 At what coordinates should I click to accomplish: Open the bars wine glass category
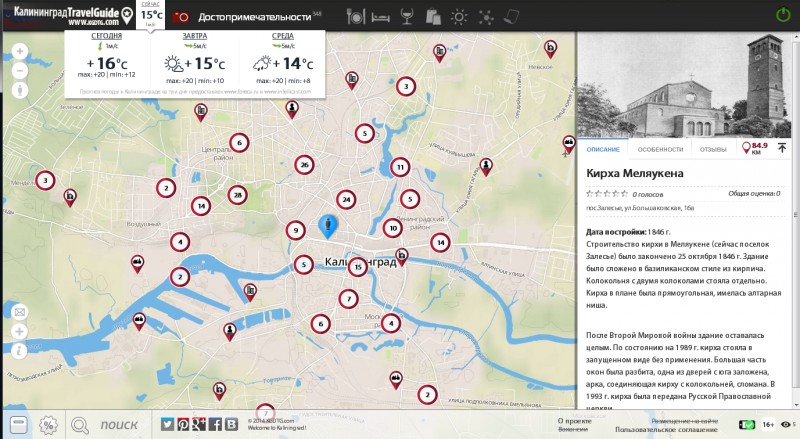tap(407, 16)
